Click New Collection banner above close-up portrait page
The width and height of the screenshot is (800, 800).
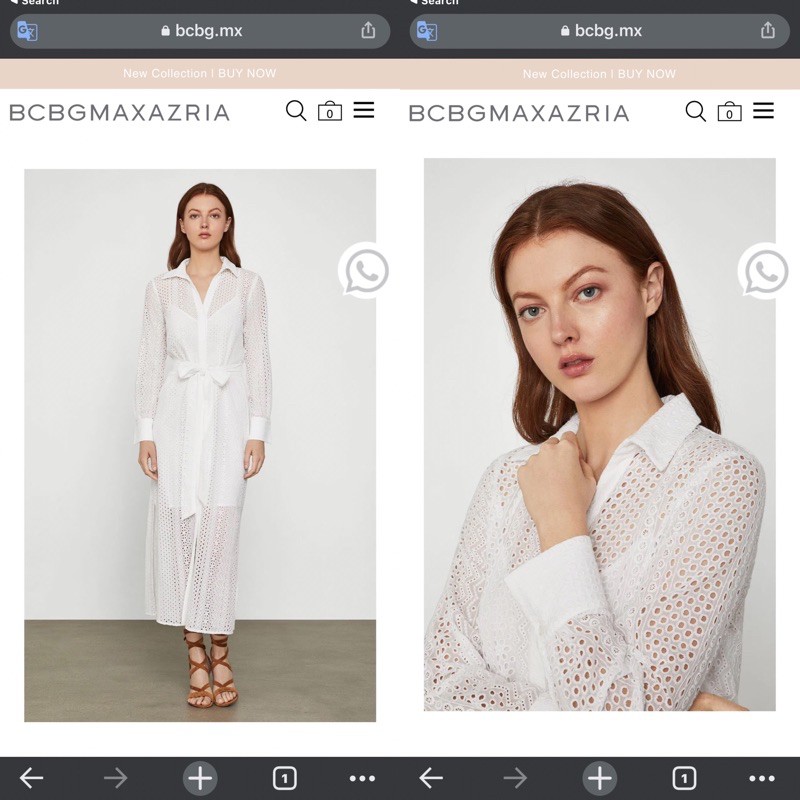pos(564,74)
